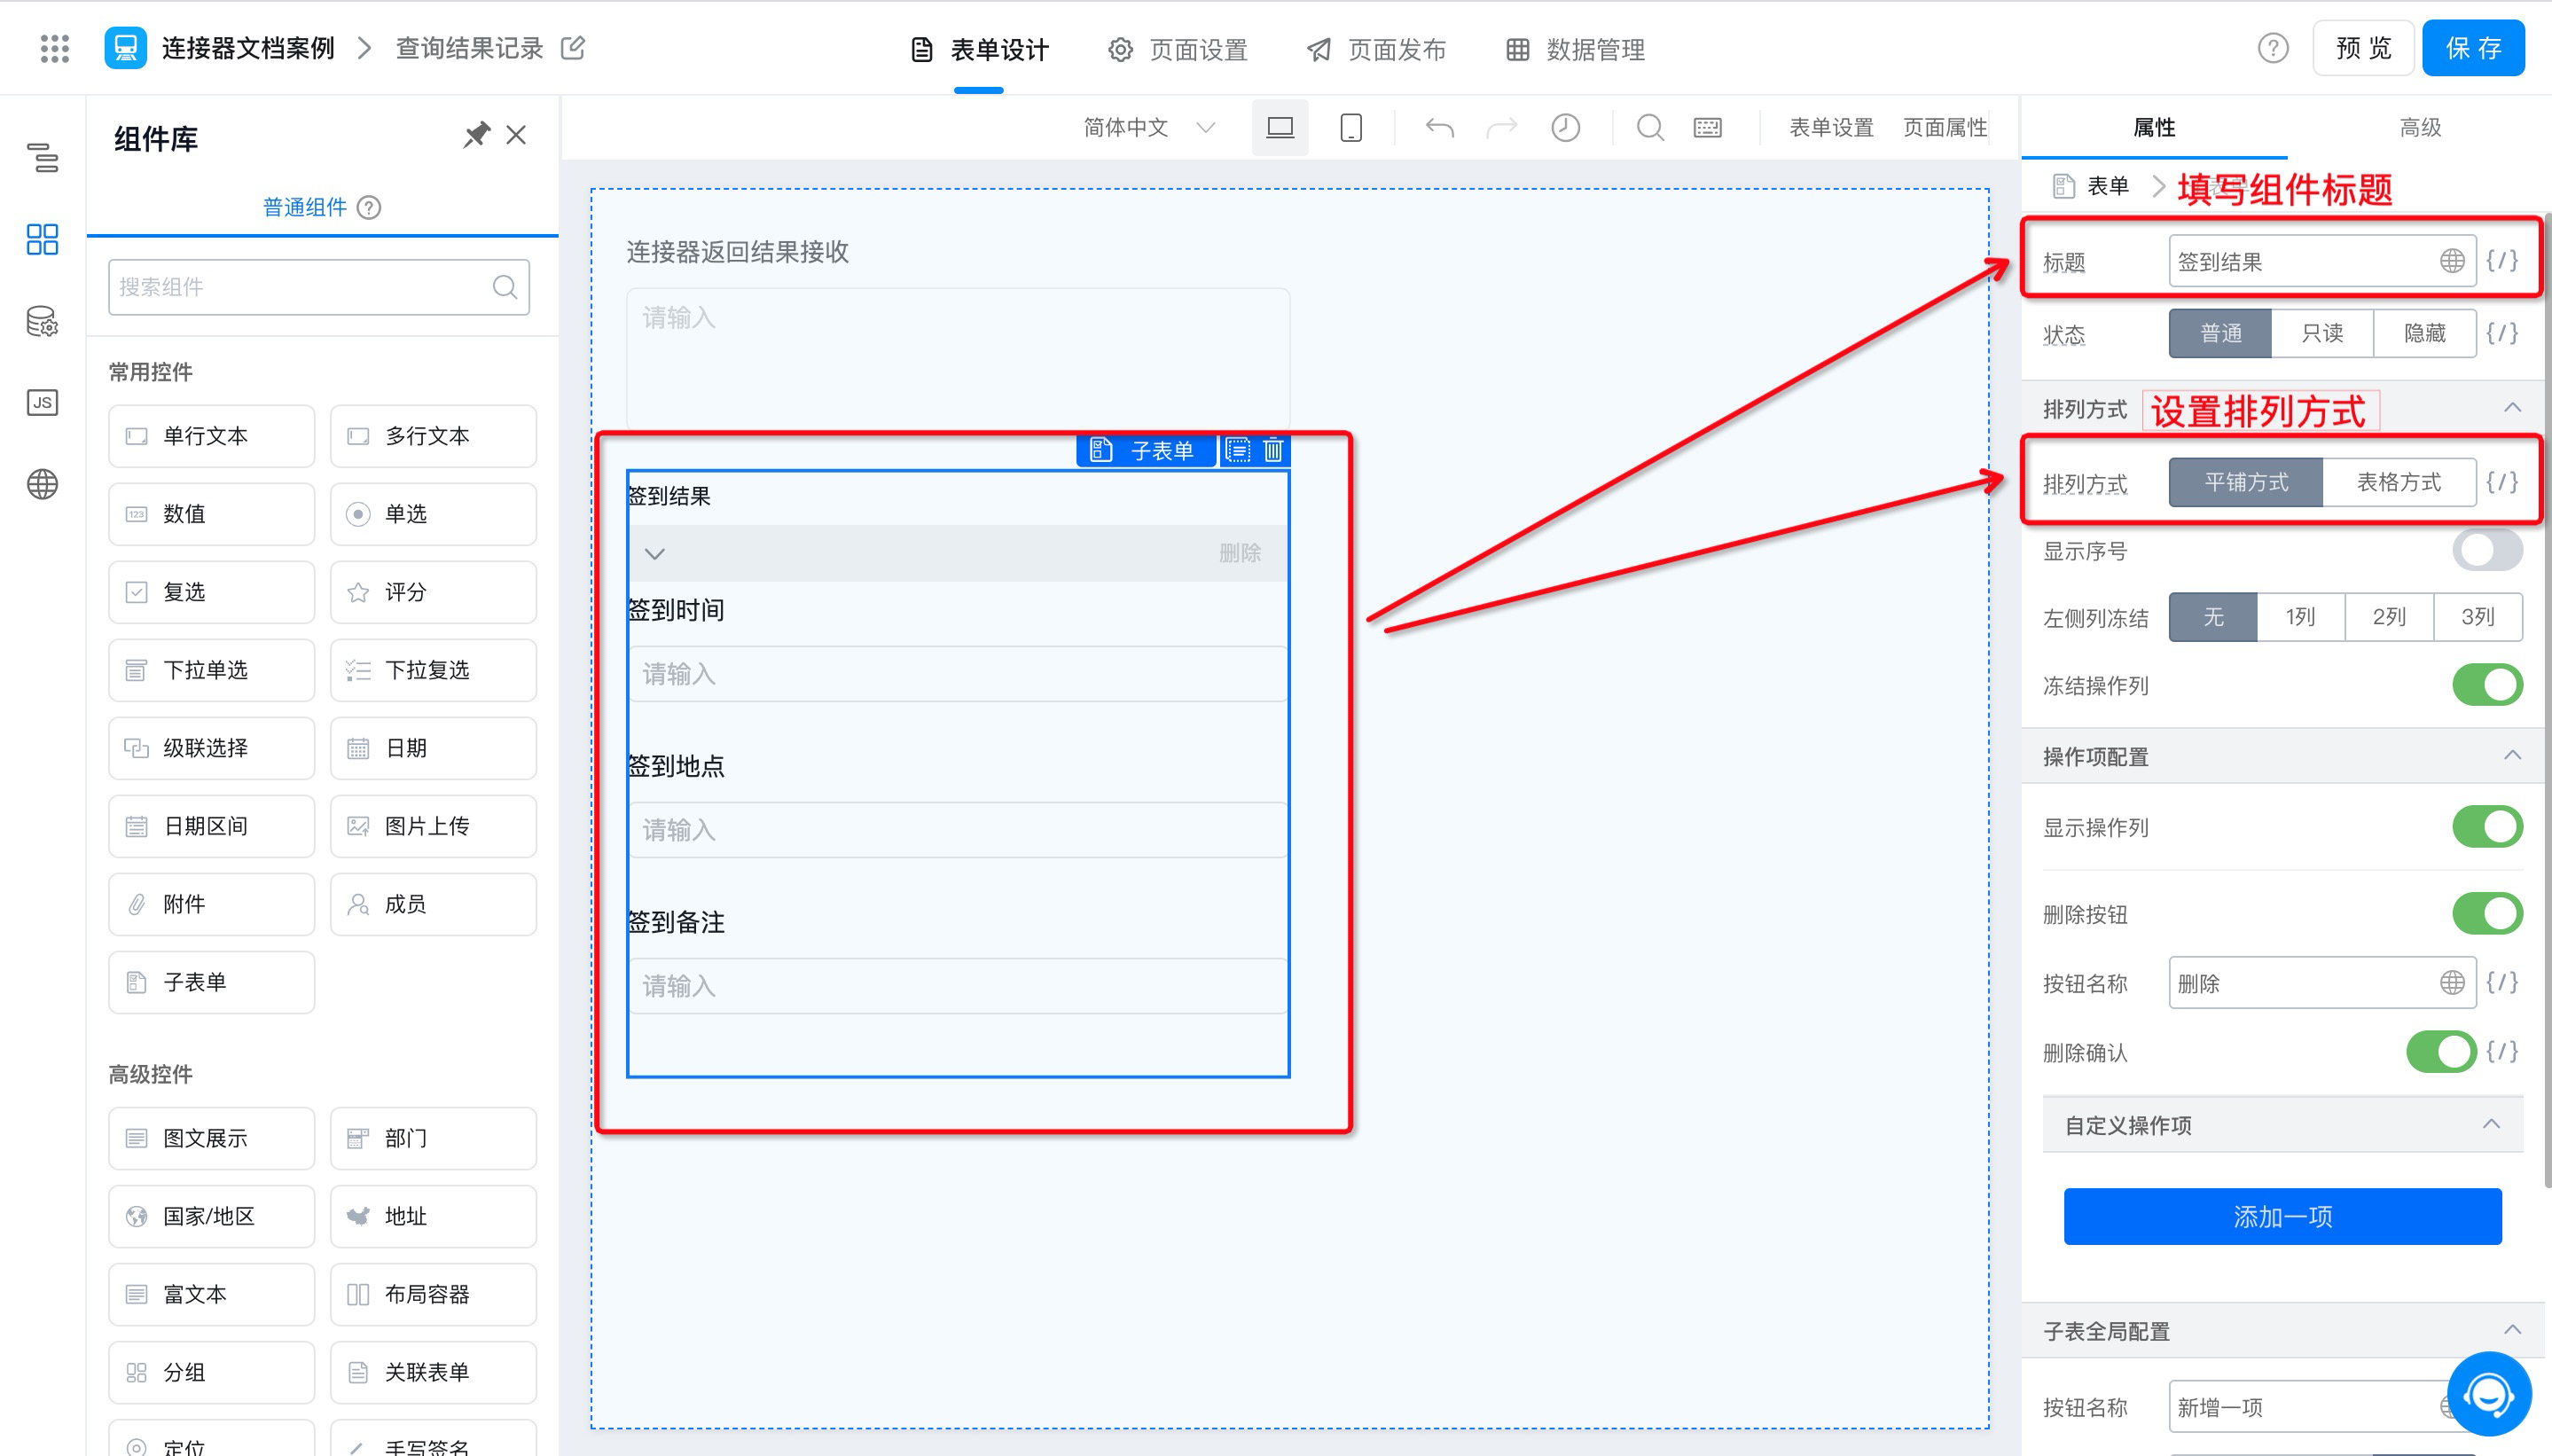Viewport: 2552px width, 1456px height.
Task: Disable the 冻结操作列 switch
Action: (x=2486, y=685)
